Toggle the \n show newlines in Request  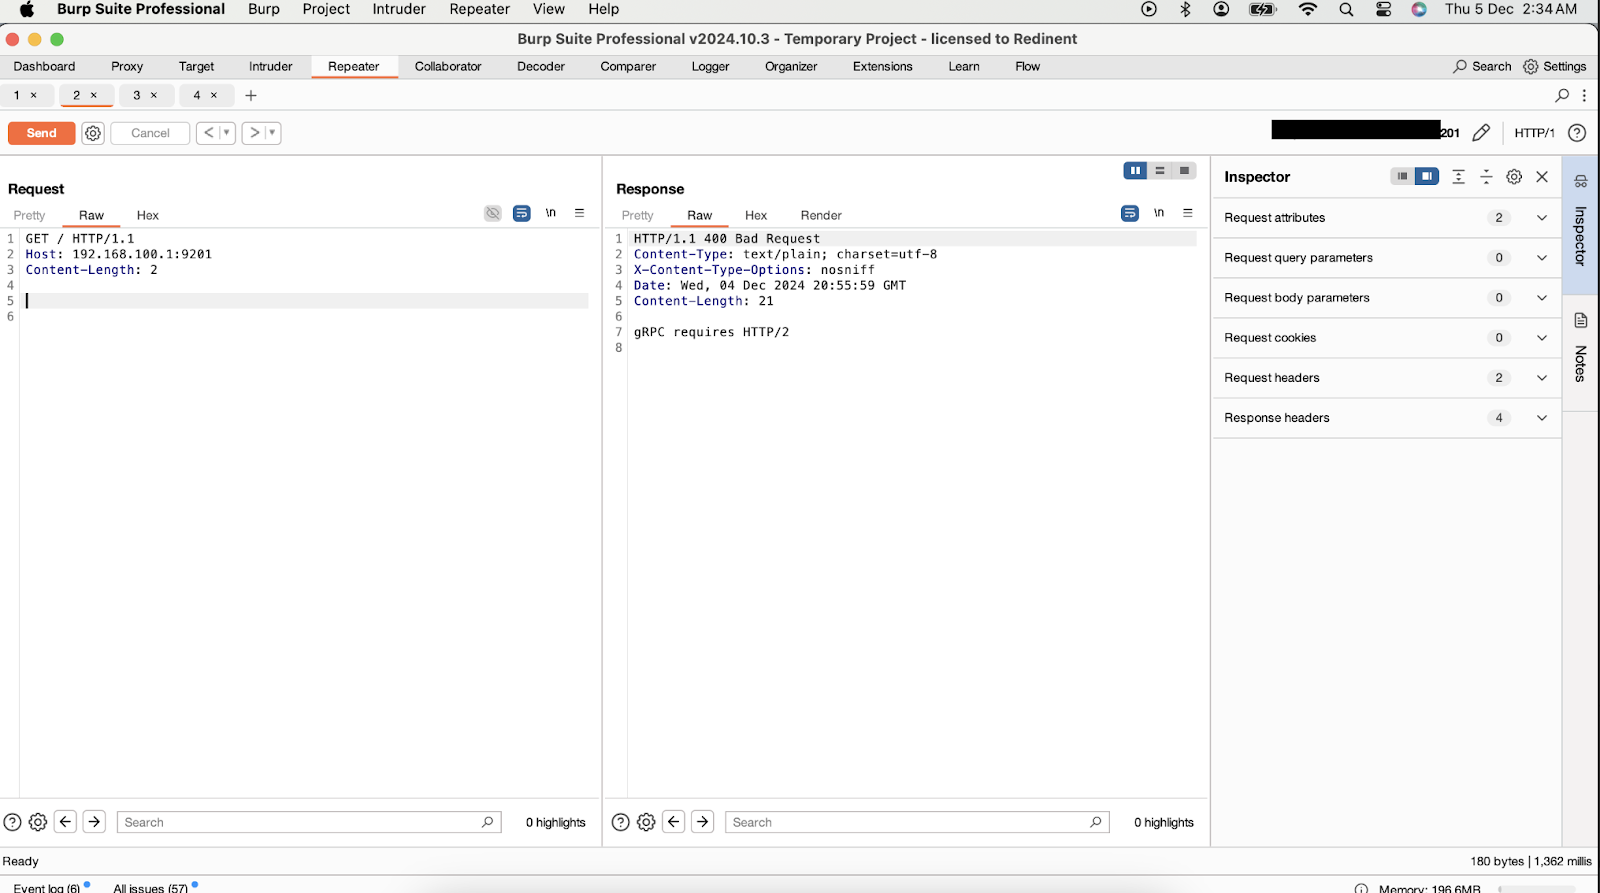(551, 213)
